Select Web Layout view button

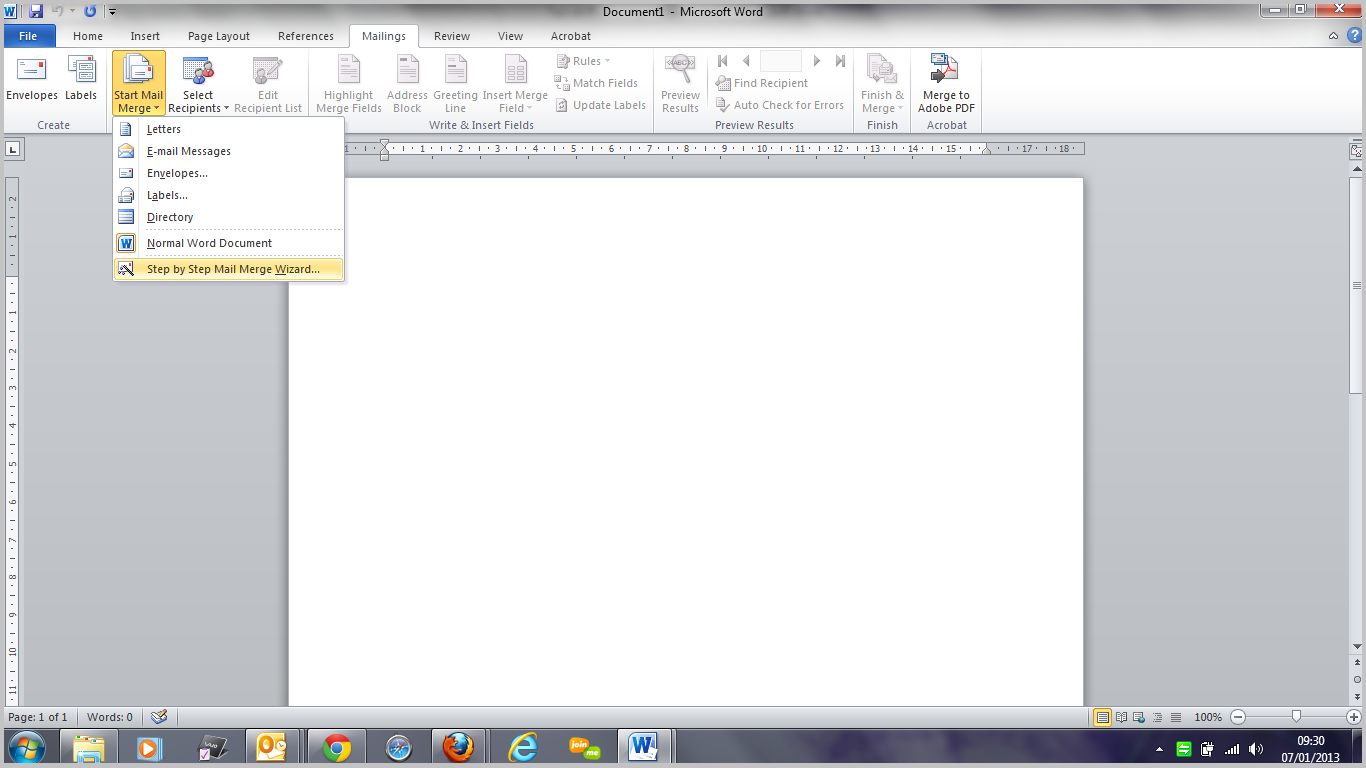(x=1139, y=717)
